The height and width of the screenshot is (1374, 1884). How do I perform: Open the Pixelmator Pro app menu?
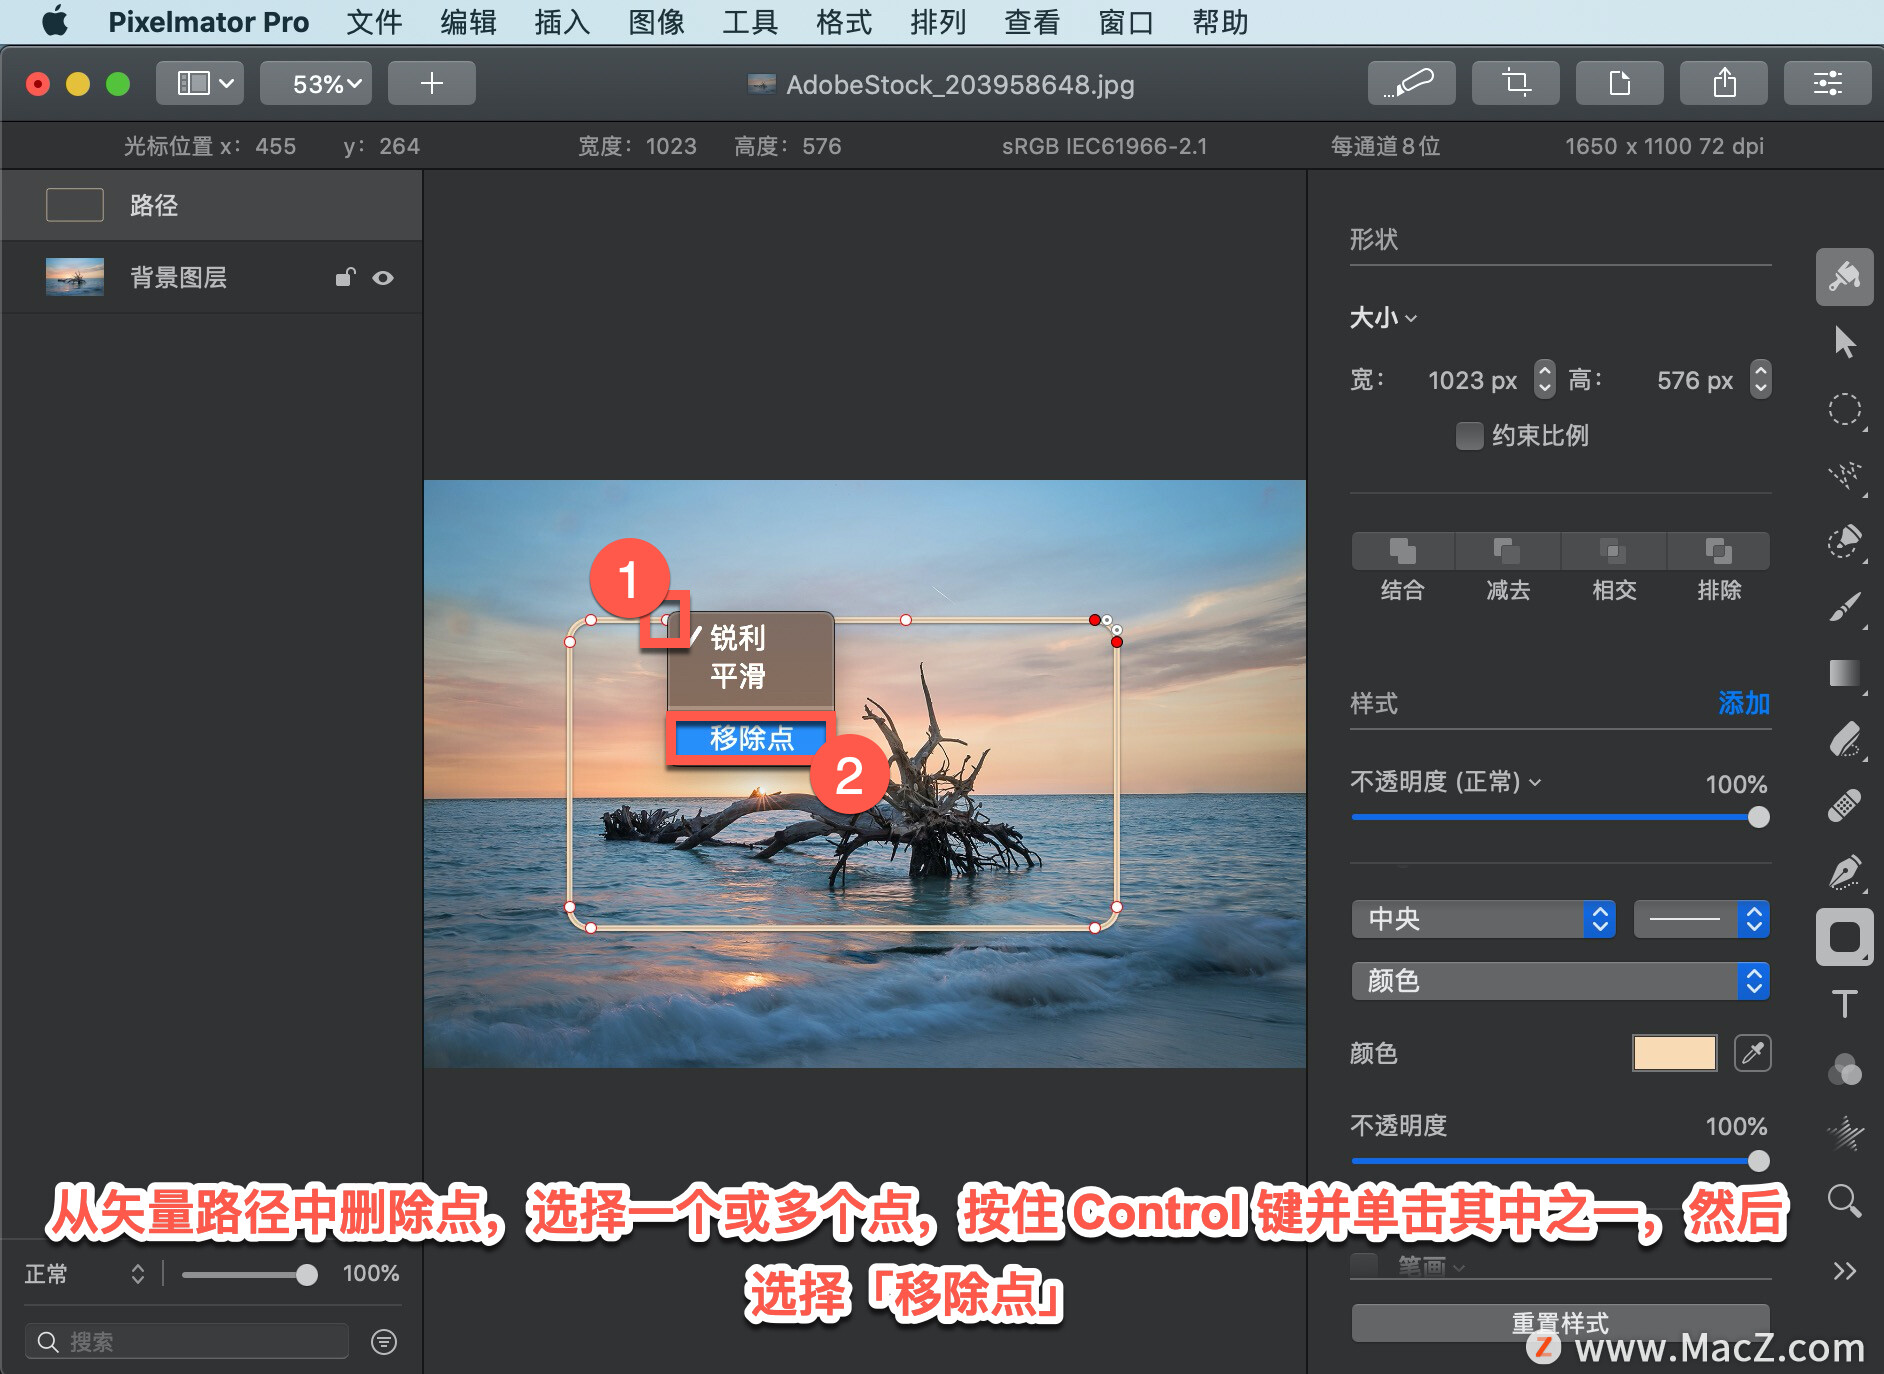click(x=208, y=22)
